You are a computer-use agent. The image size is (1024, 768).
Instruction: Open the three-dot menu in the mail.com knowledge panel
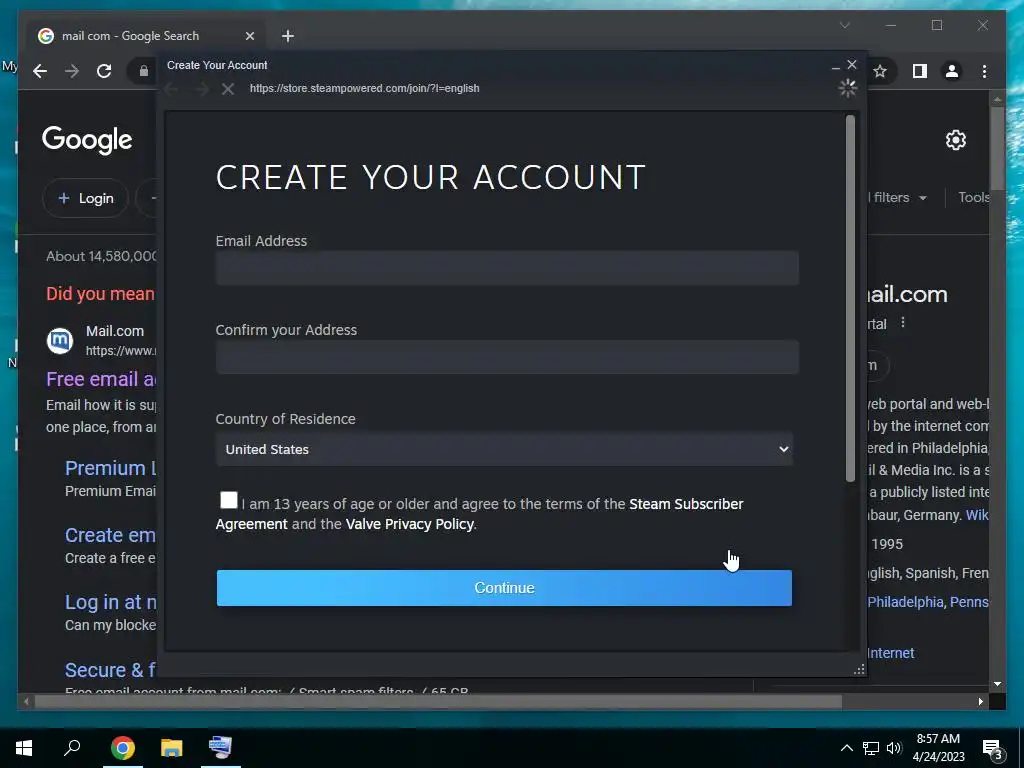pyautogui.click(x=903, y=323)
